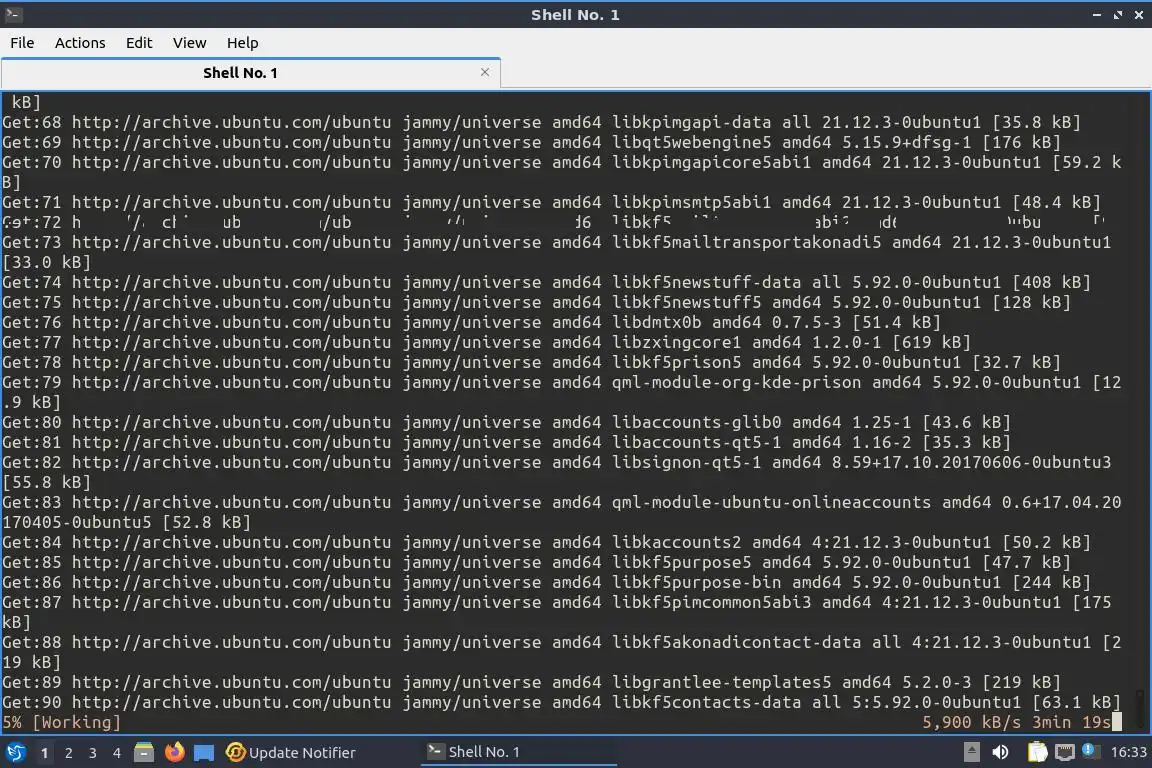1152x768 pixels.
Task: Open the Help menu
Action: point(242,43)
